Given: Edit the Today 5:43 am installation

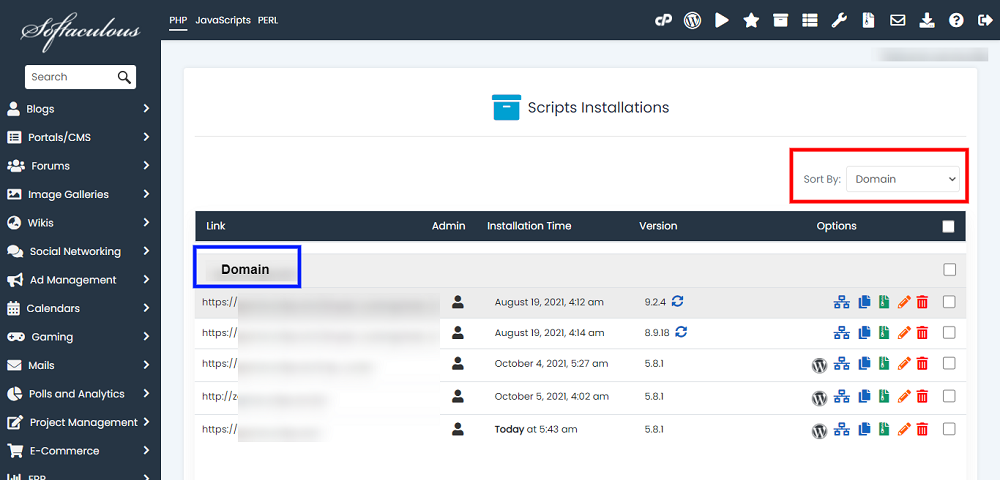Looking at the screenshot, I should 903,430.
